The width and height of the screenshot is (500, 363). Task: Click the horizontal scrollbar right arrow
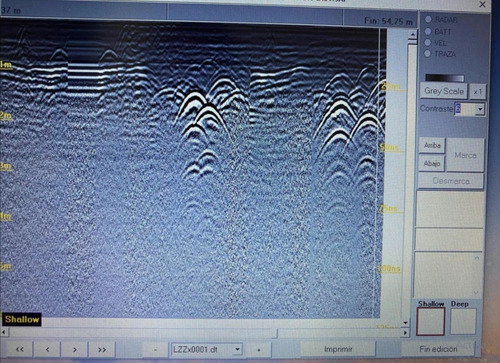(x=405, y=332)
